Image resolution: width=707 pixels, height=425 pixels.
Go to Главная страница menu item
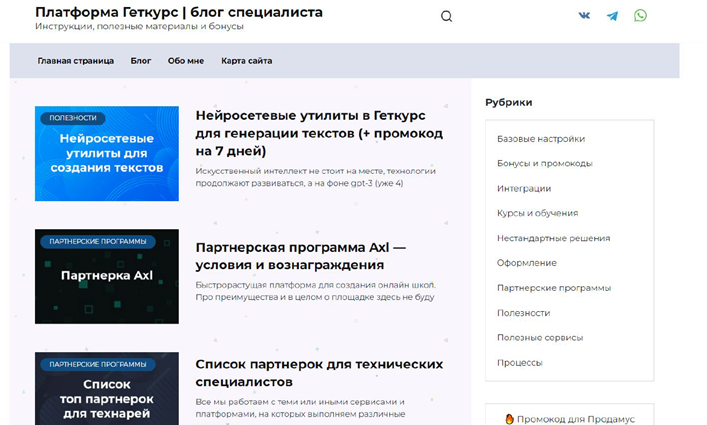(76, 61)
